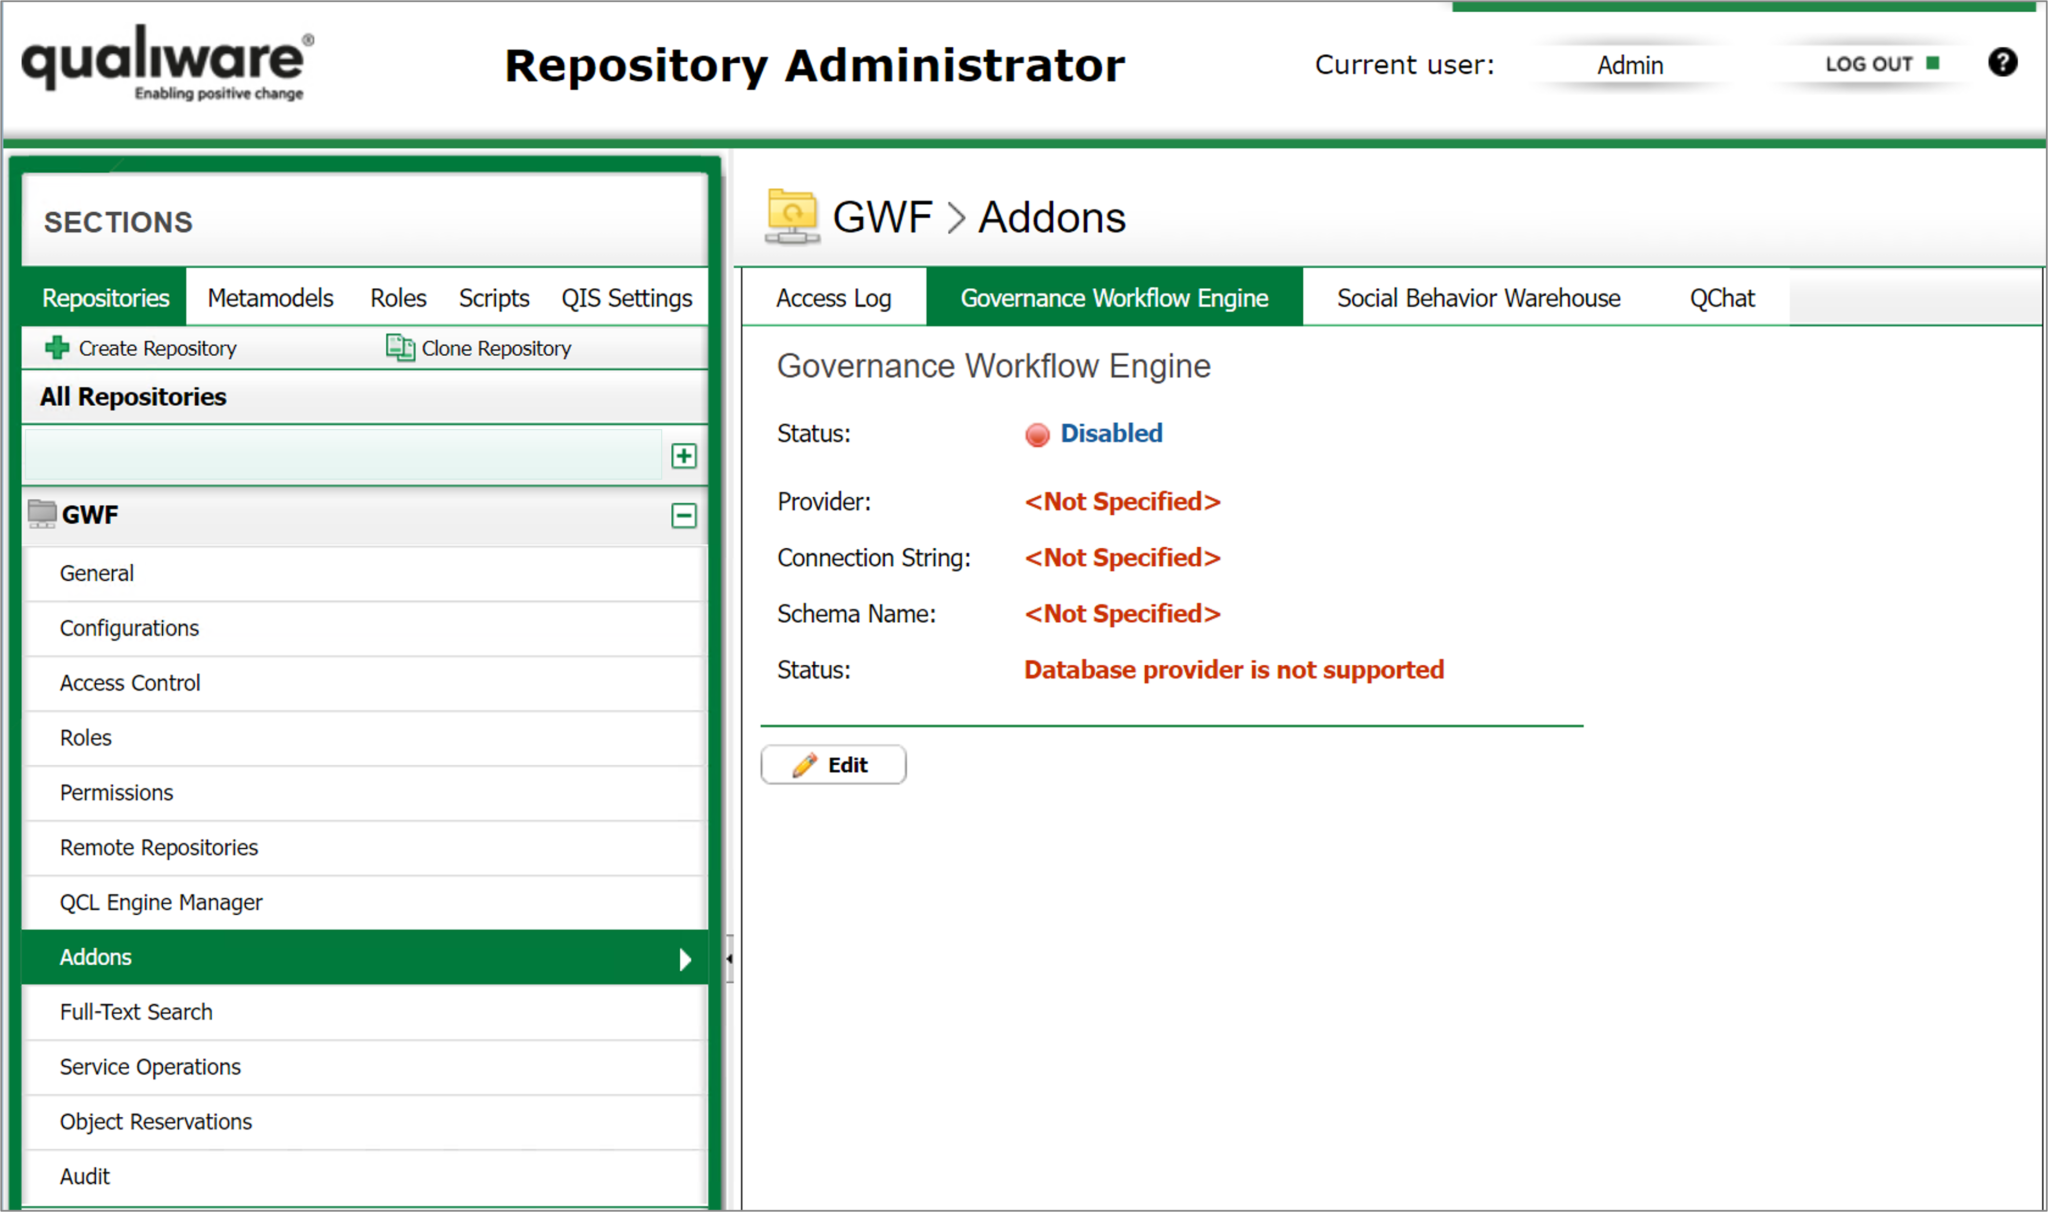Screen dimensions: 2048x1212
Task: Select the GWF workstation icon in the sidebar
Action: click(41, 513)
